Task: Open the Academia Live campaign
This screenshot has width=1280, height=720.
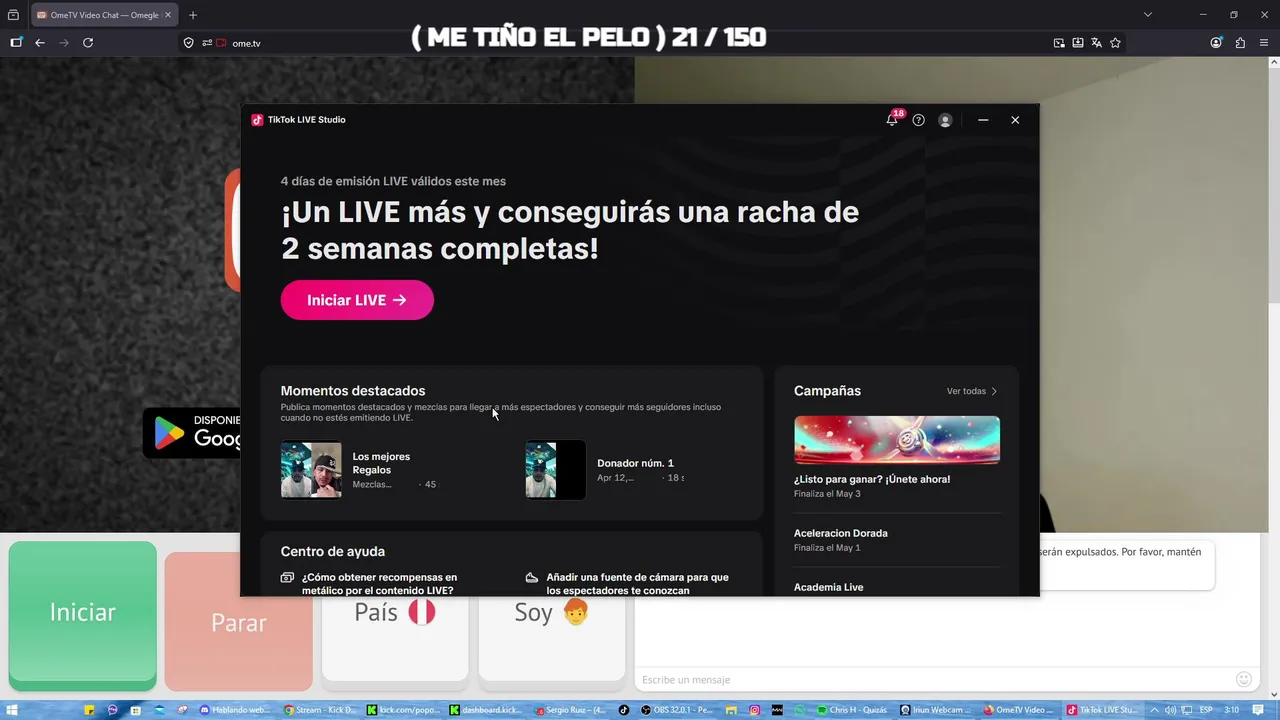Action: point(828,587)
